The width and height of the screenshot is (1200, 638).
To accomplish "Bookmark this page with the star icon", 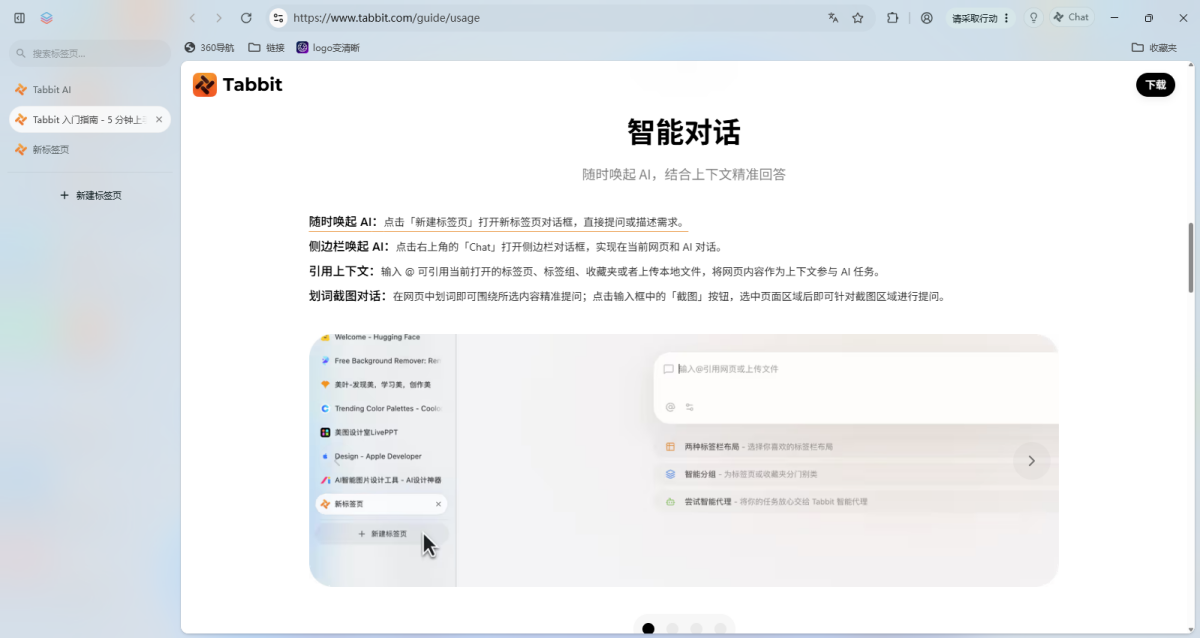I will (x=858, y=18).
